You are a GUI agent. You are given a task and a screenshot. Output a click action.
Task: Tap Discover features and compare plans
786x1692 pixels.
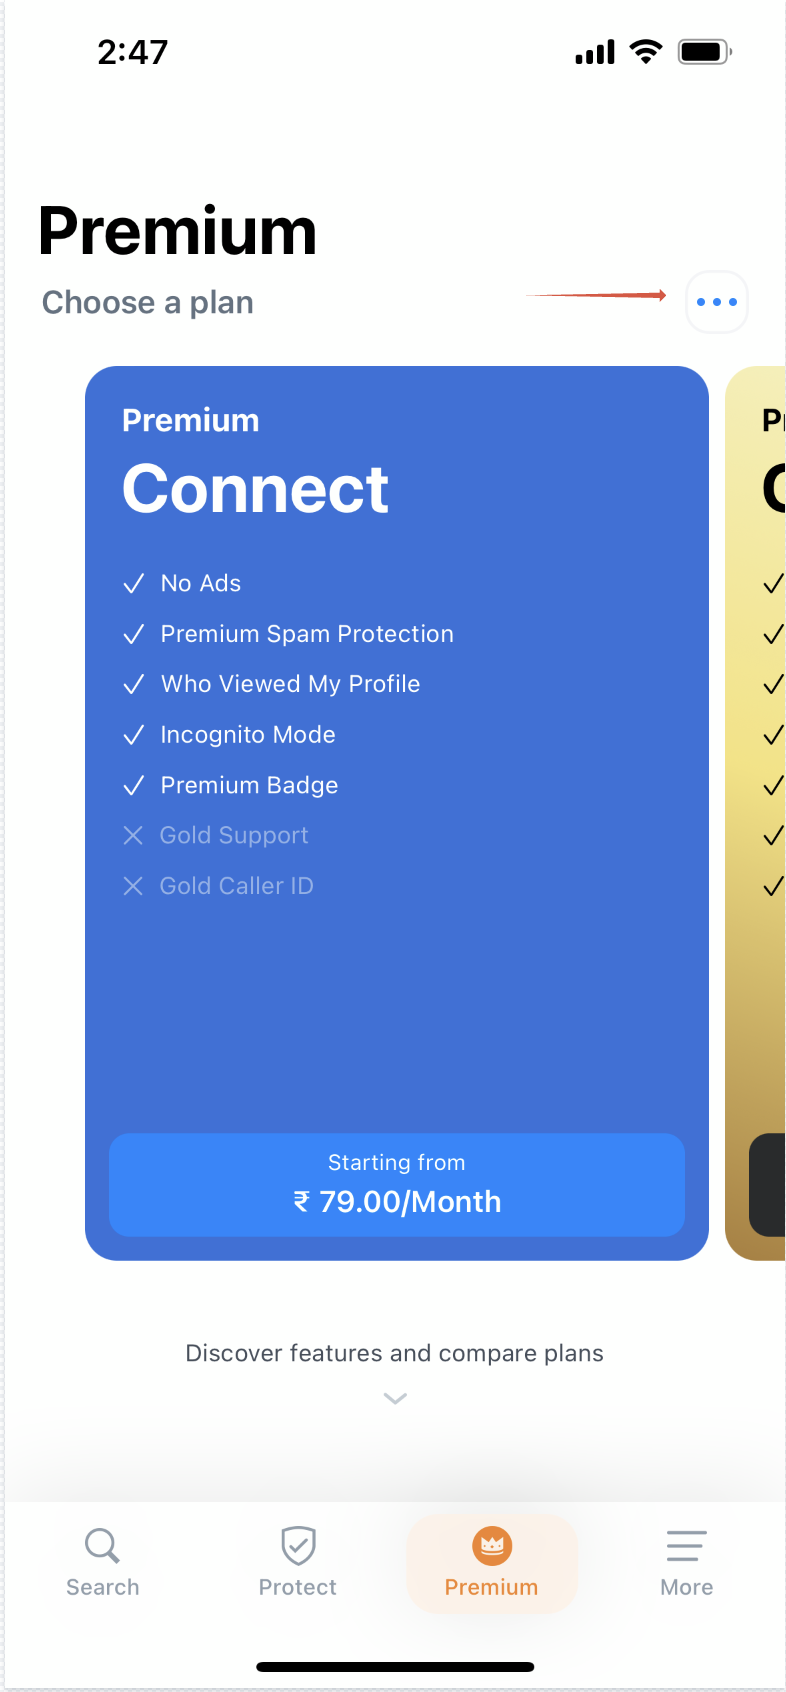click(x=394, y=1353)
